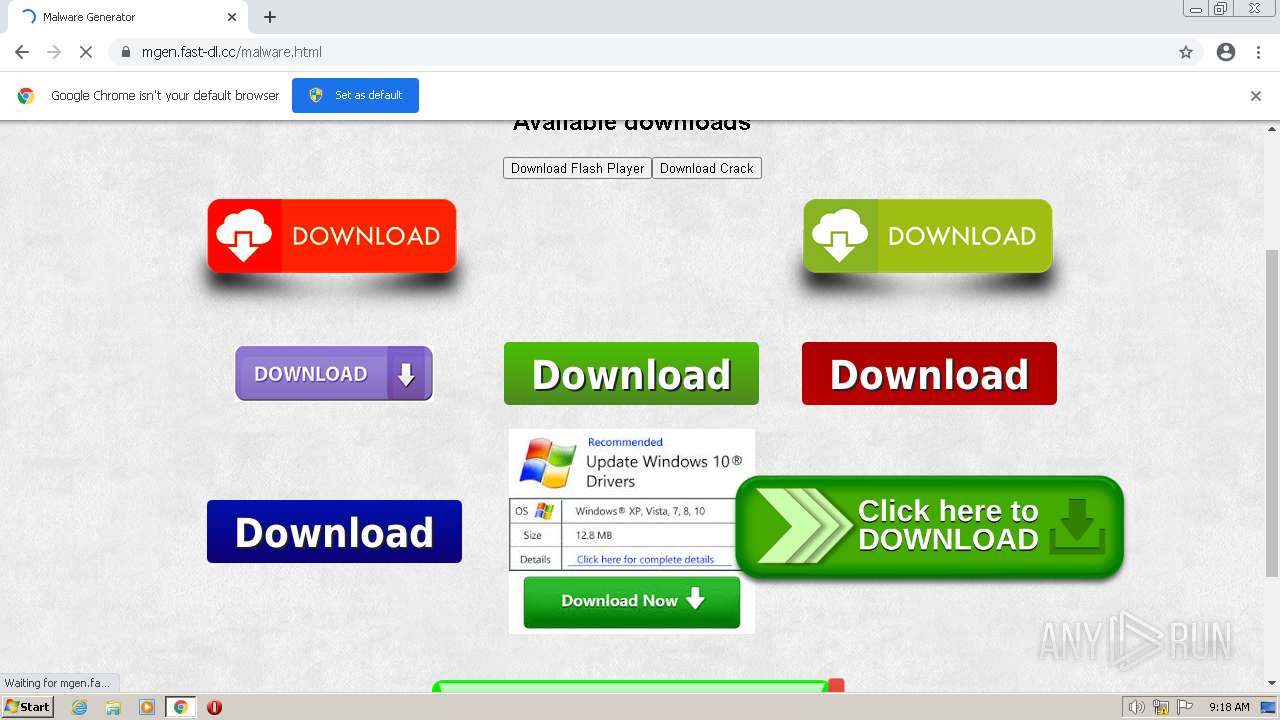
Task: Click the olive green cloud DOWNLOAD button
Action: click(x=928, y=236)
